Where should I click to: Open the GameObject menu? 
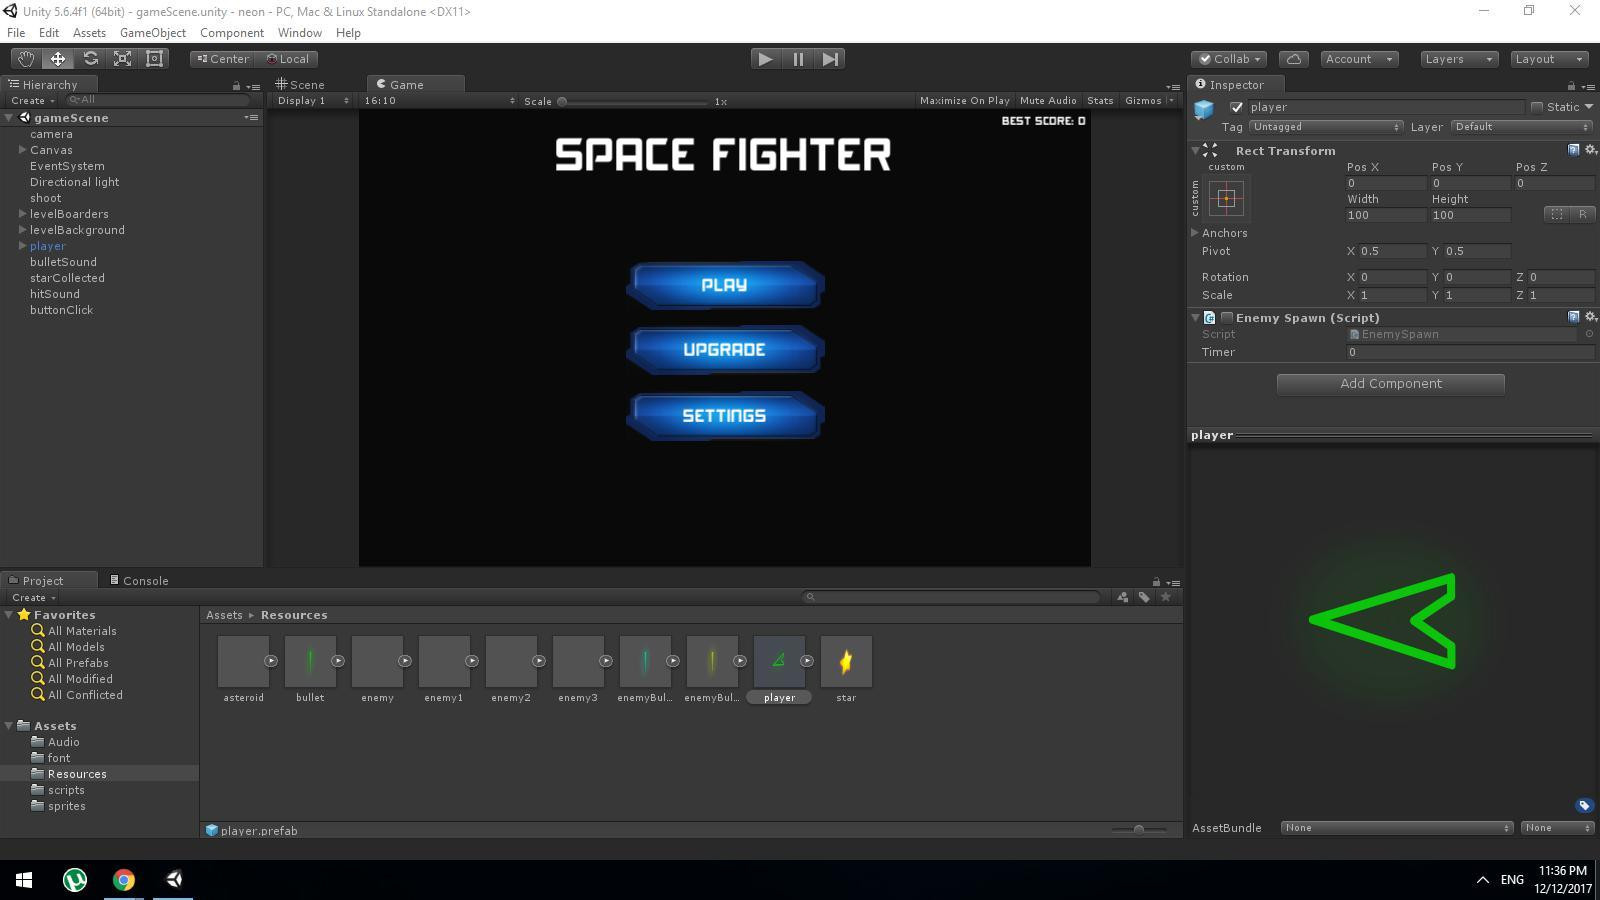pyautogui.click(x=152, y=32)
